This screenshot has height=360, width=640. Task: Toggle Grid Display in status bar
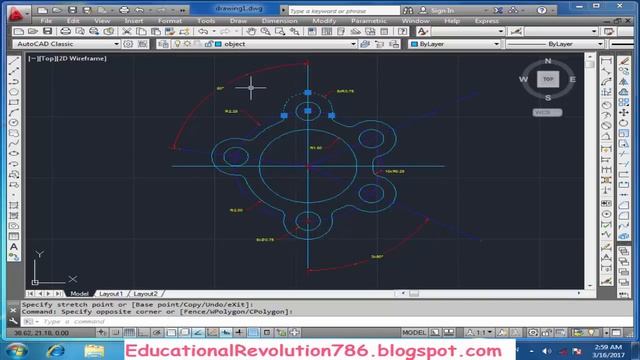[x=129, y=333]
